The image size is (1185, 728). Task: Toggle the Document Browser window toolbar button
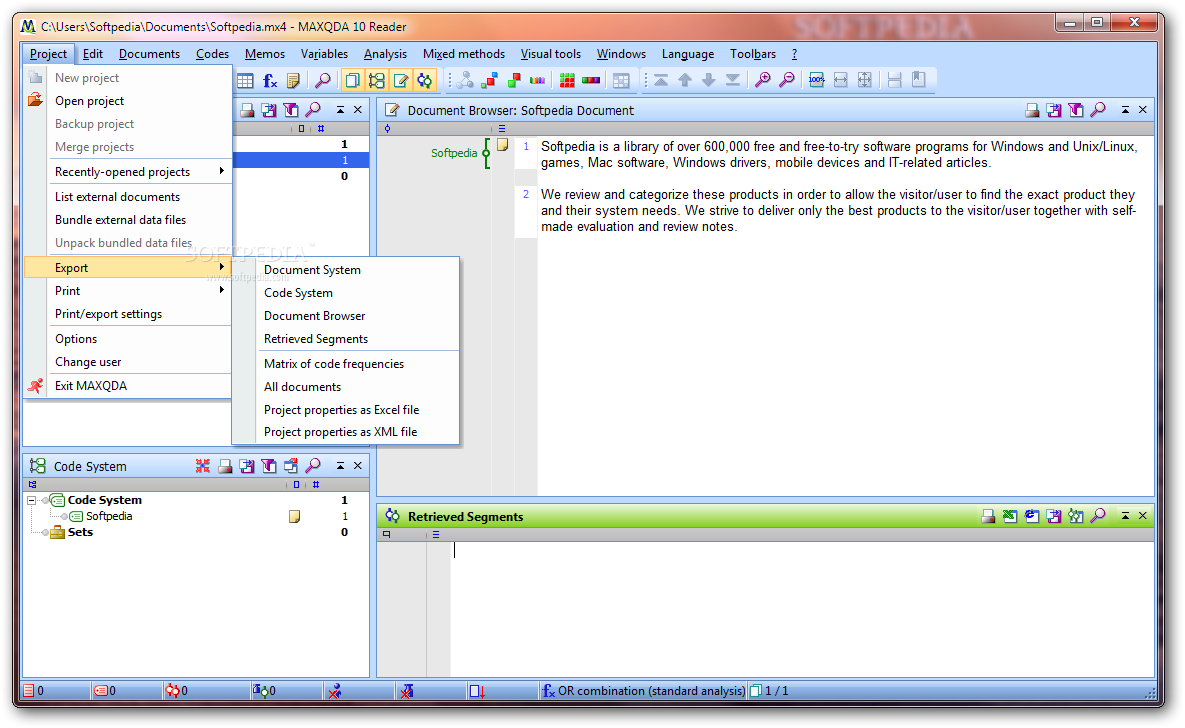[x=401, y=80]
